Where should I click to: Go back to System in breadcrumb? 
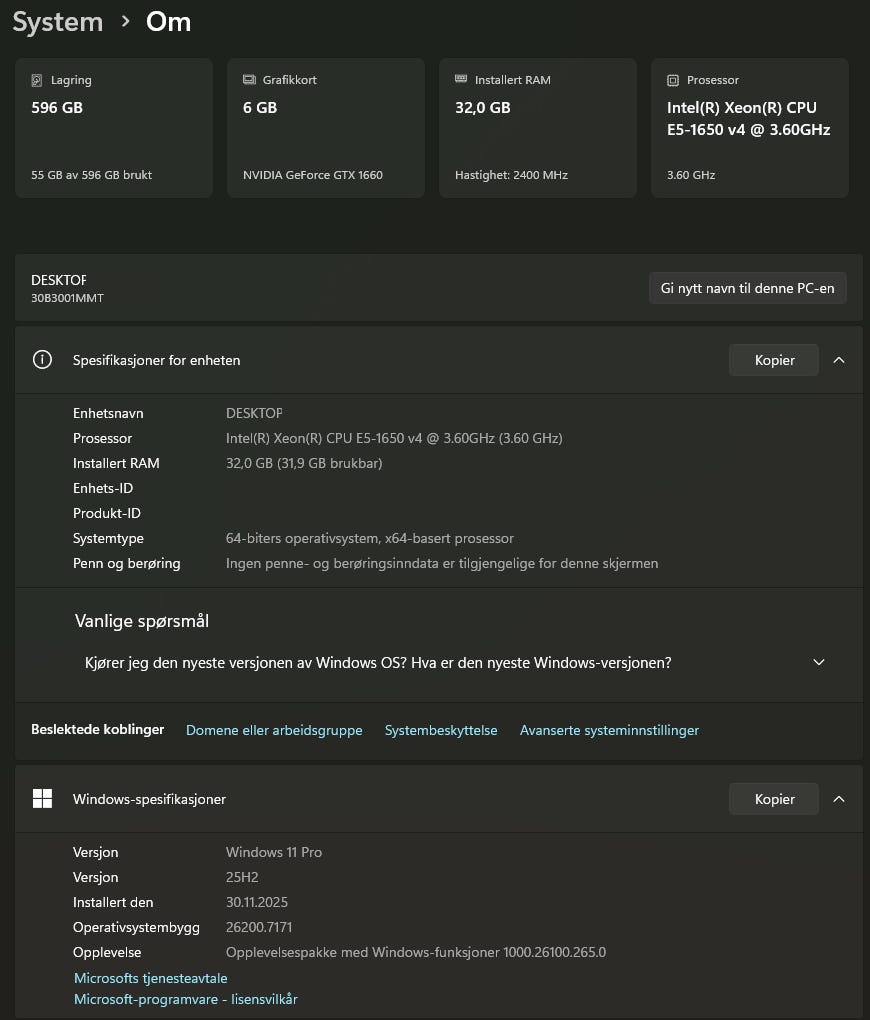tap(58, 22)
